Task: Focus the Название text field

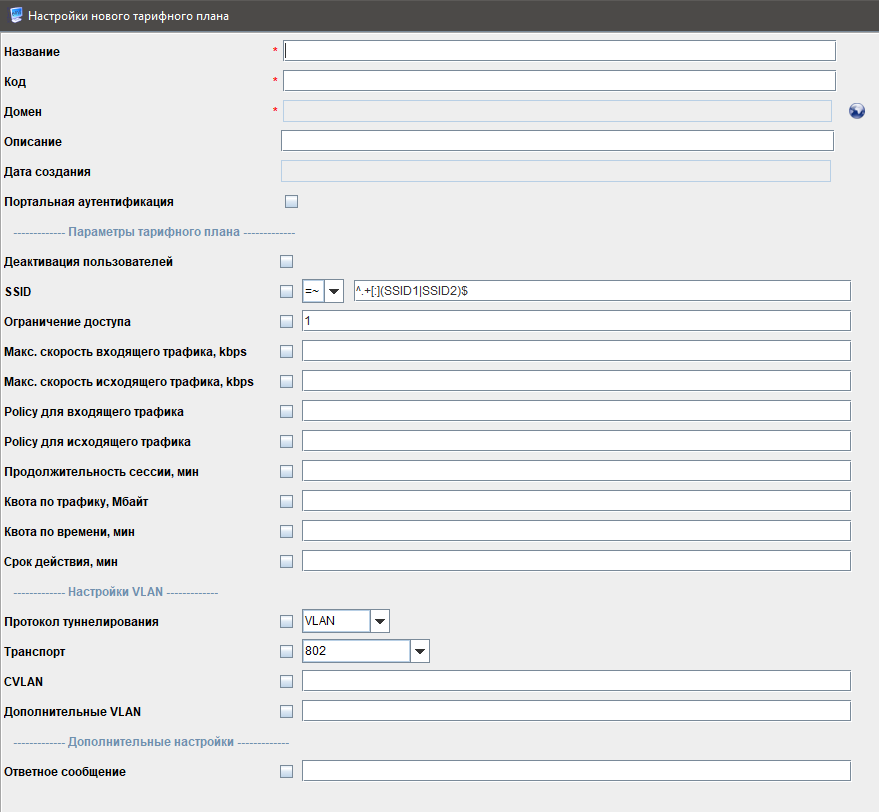Action: [x=559, y=51]
